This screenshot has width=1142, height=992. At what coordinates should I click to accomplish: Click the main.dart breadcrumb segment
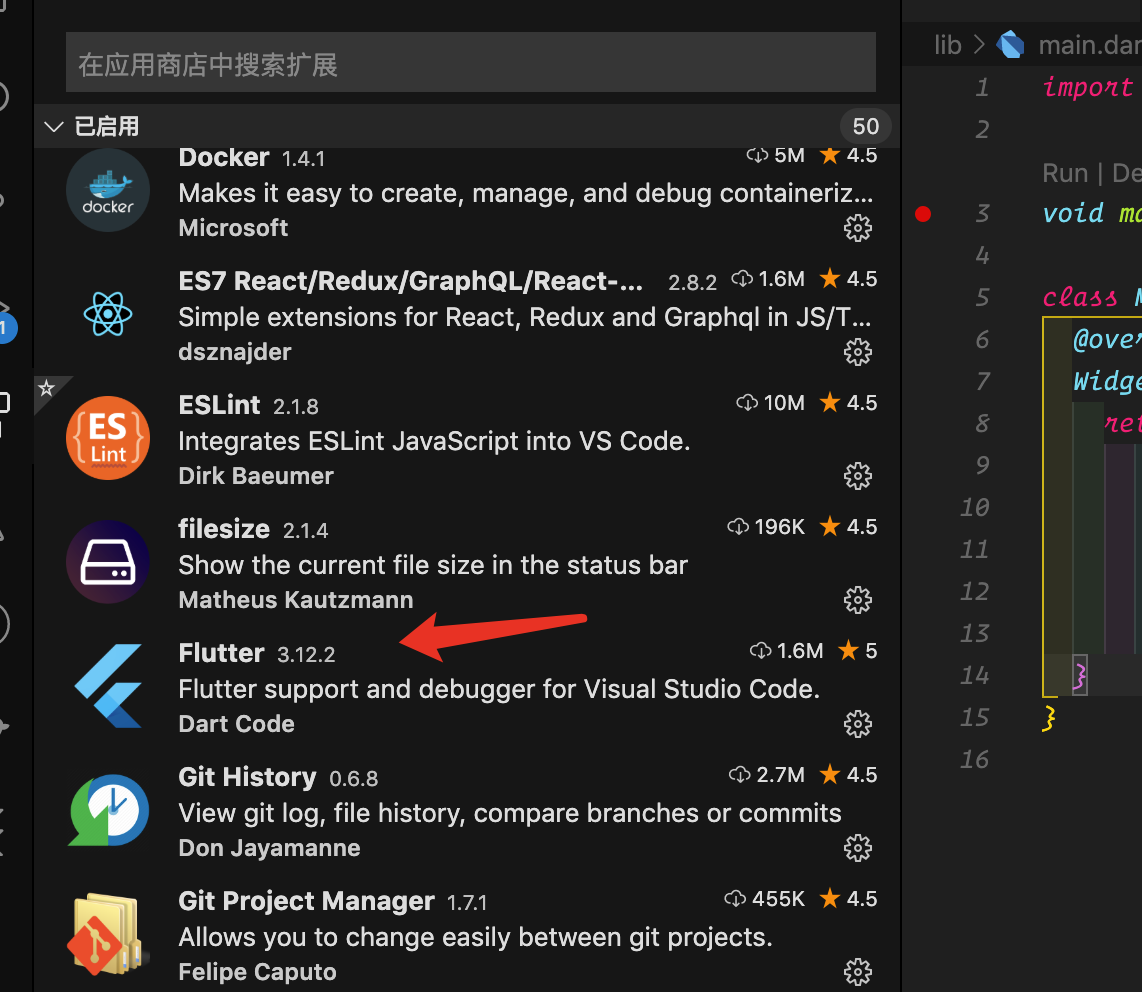click(x=1090, y=45)
